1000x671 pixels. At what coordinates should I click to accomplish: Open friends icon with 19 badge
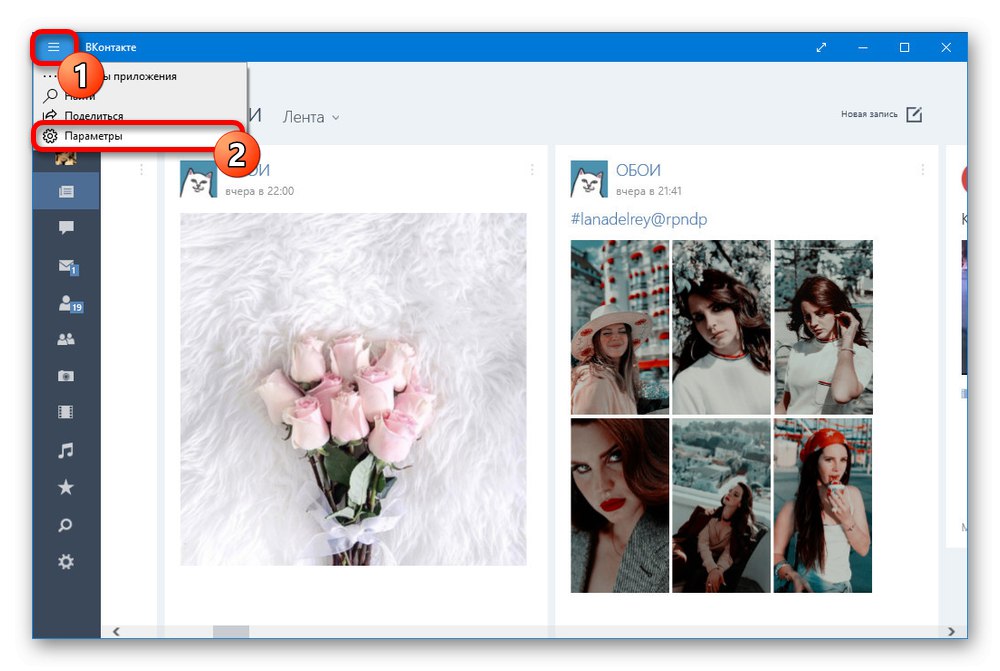tap(70, 304)
